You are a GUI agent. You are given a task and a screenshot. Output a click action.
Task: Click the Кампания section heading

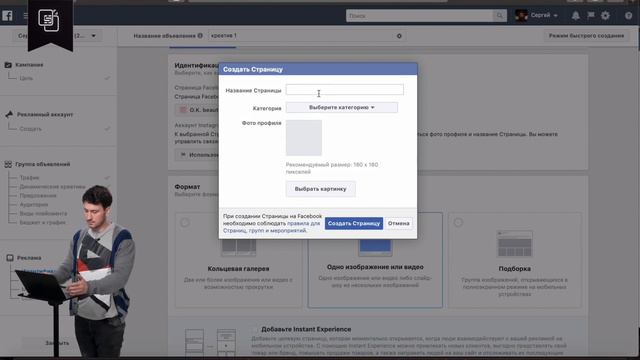(x=29, y=65)
